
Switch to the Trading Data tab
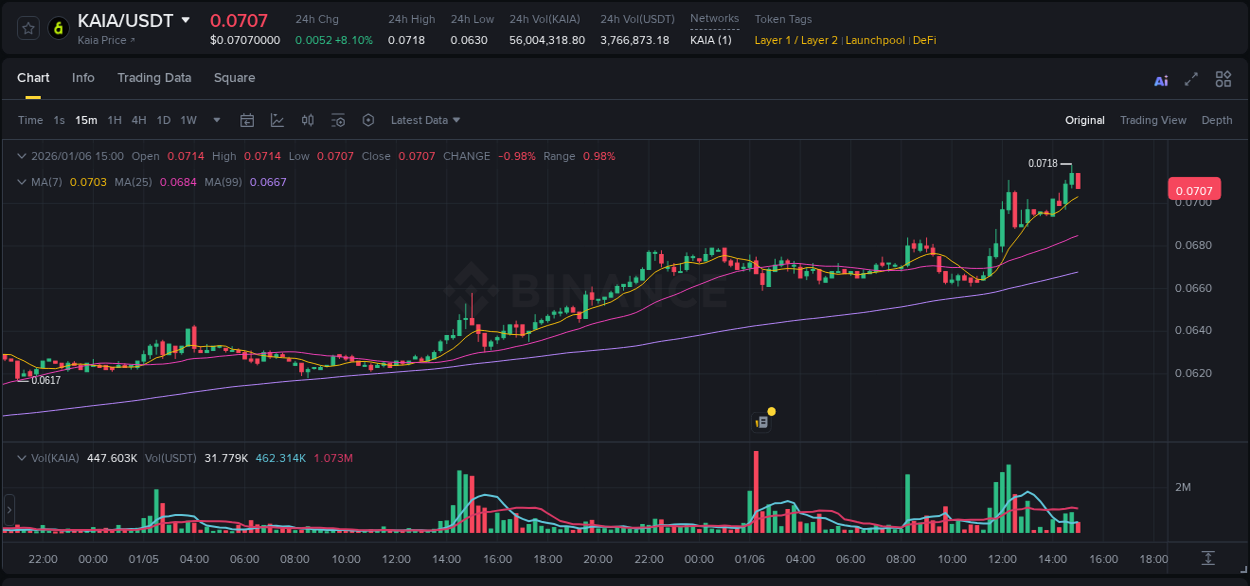[154, 77]
